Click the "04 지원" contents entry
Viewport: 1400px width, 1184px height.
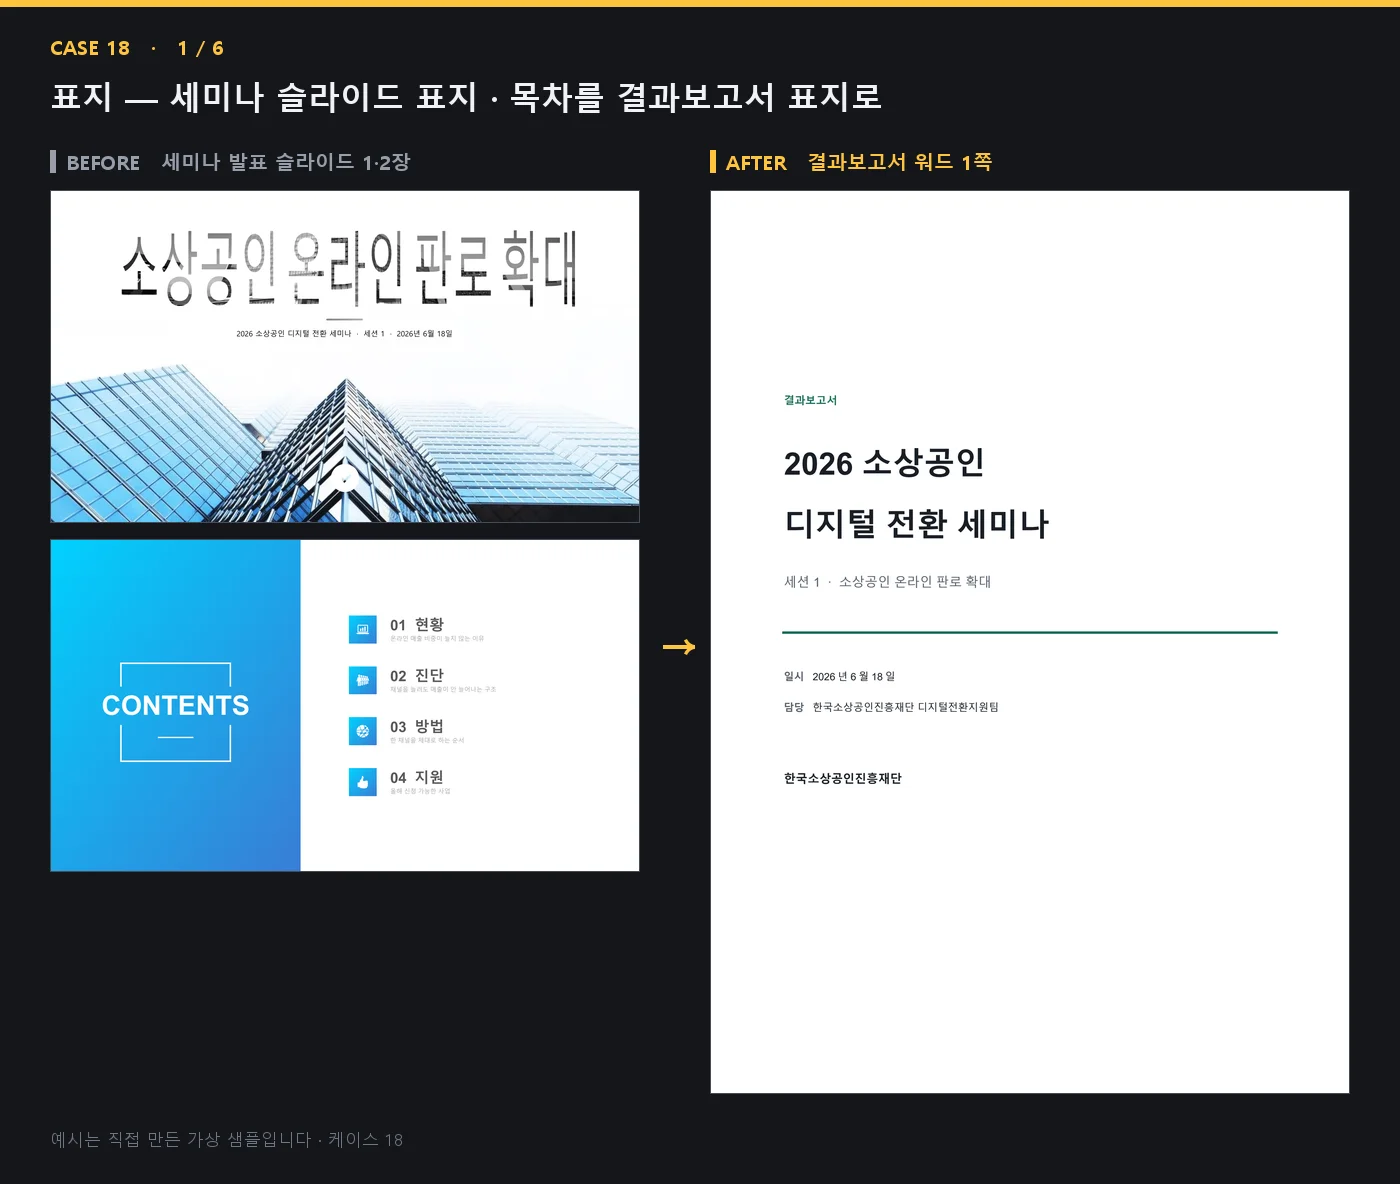click(417, 778)
